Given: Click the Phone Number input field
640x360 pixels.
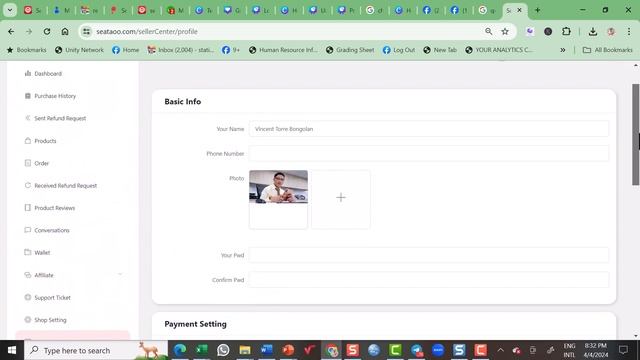Looking at the screenshot, I should 429,154.
